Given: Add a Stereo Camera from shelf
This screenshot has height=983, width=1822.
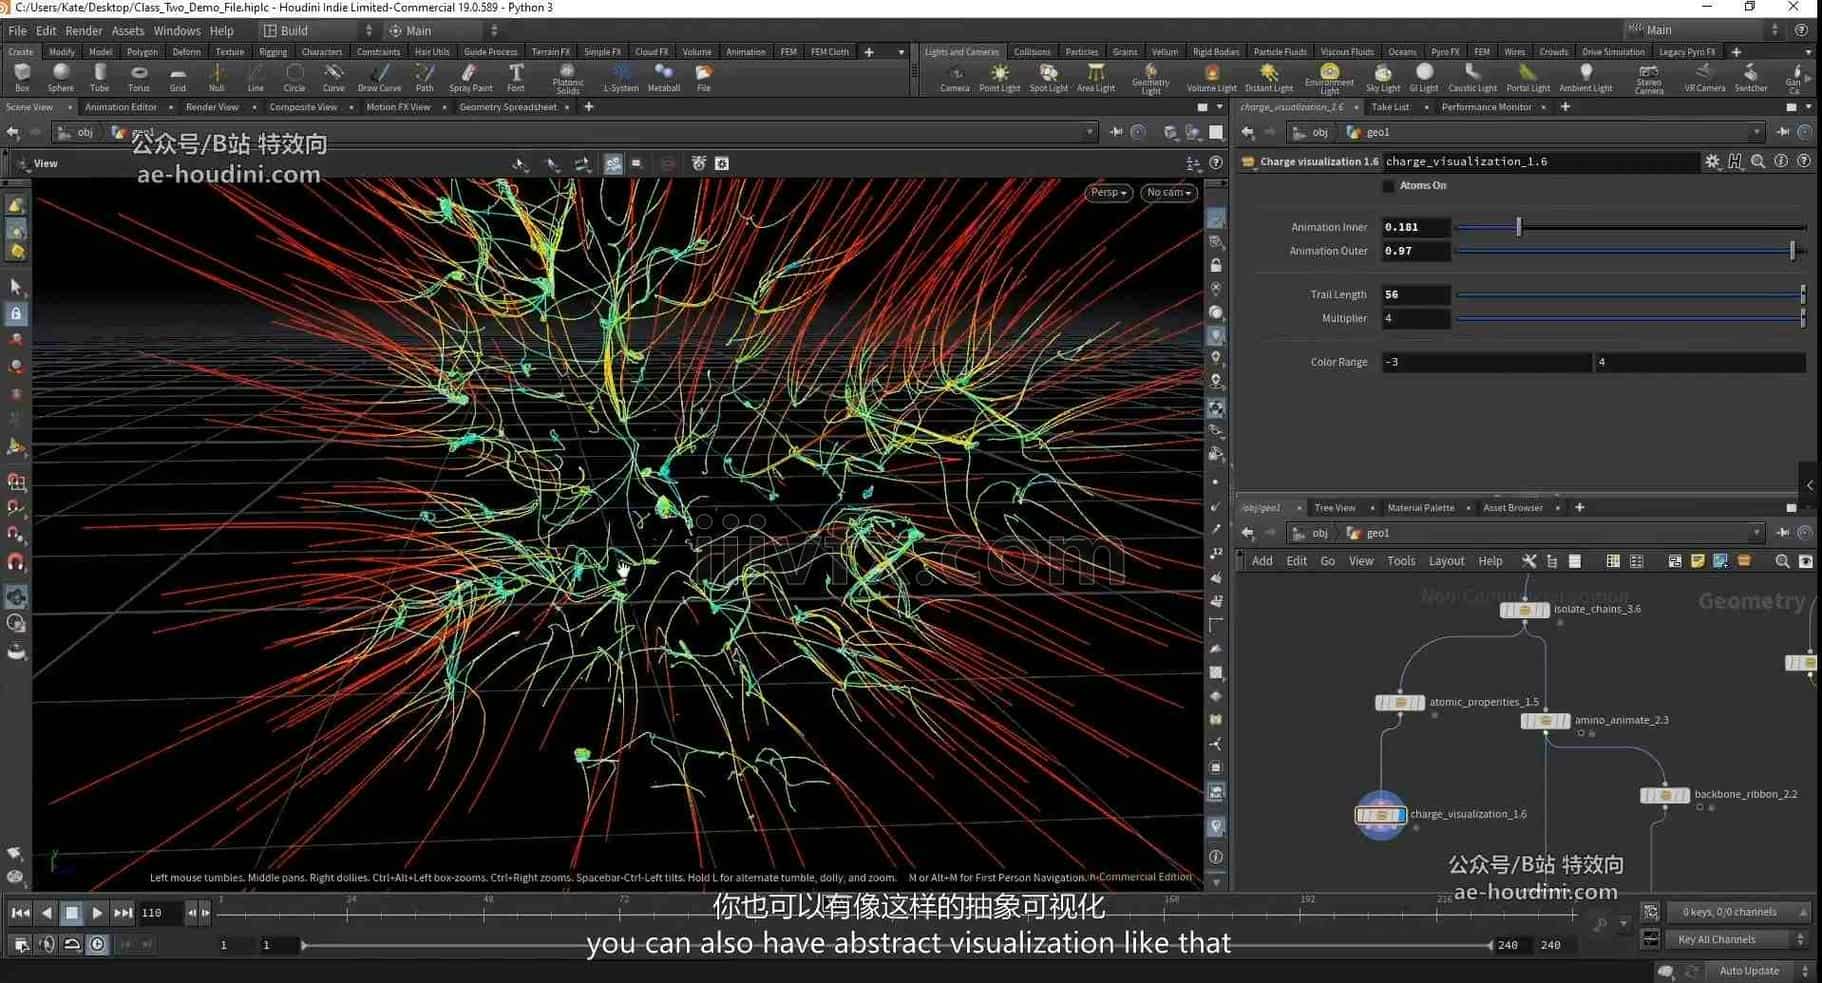Looking at the screenshot, I should (1649, 79).
